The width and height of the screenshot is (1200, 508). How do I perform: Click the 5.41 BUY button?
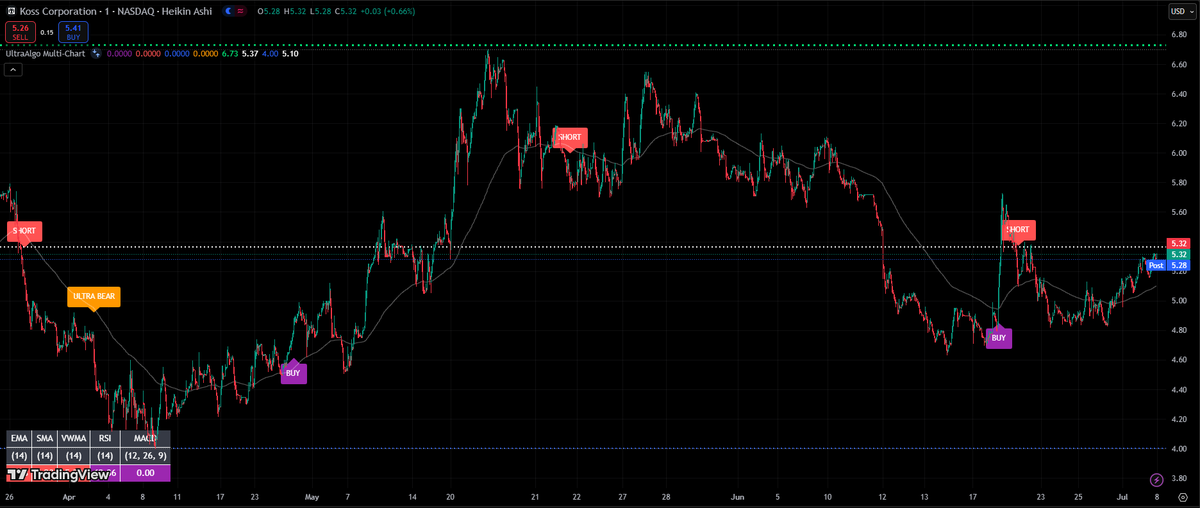pyautogui.click(x=73, y=32)
